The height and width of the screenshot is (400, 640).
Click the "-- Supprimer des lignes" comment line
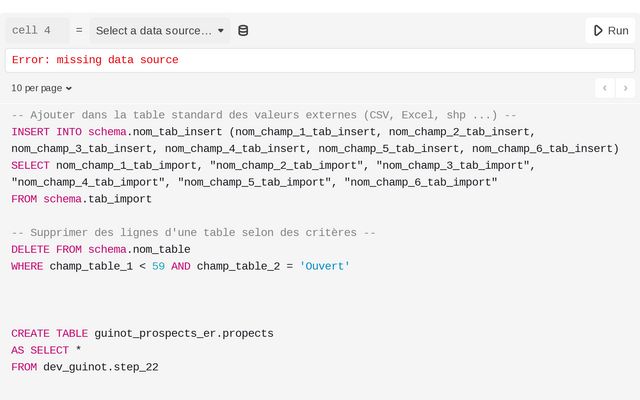193,233
